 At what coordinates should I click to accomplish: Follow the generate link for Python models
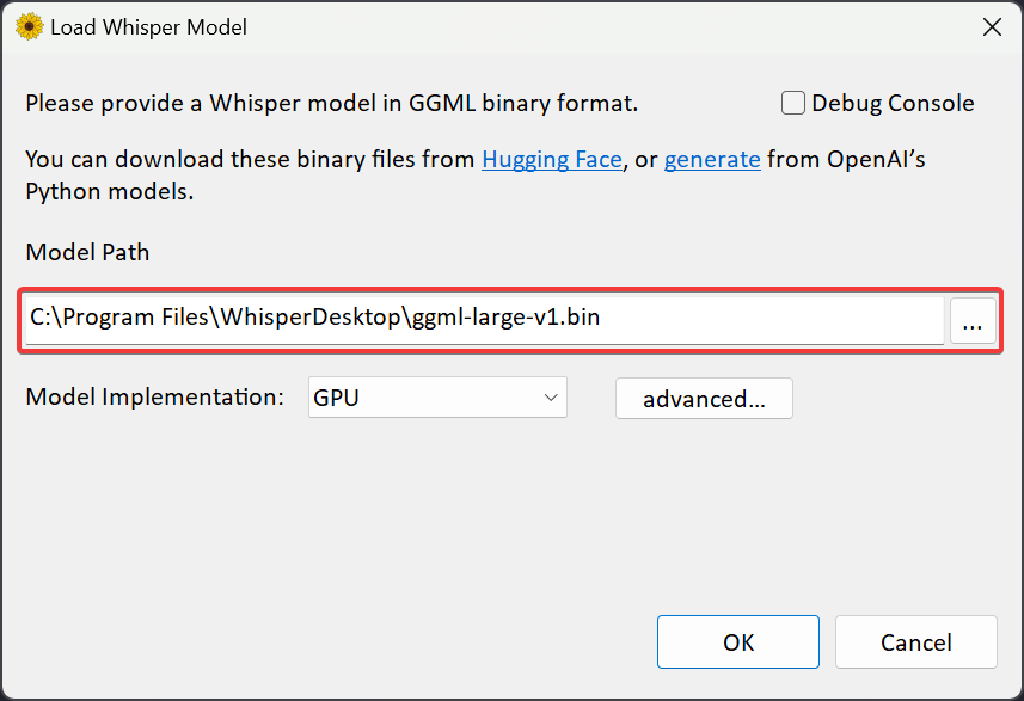712,158
